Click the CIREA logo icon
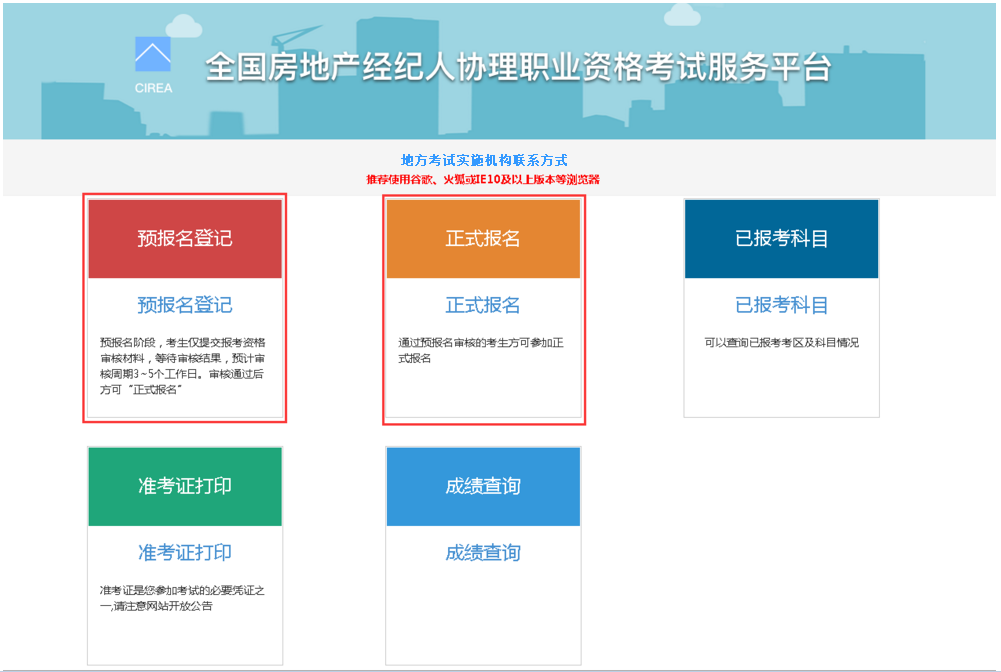The image size is (1001, 672). click(x=153, y=56)
